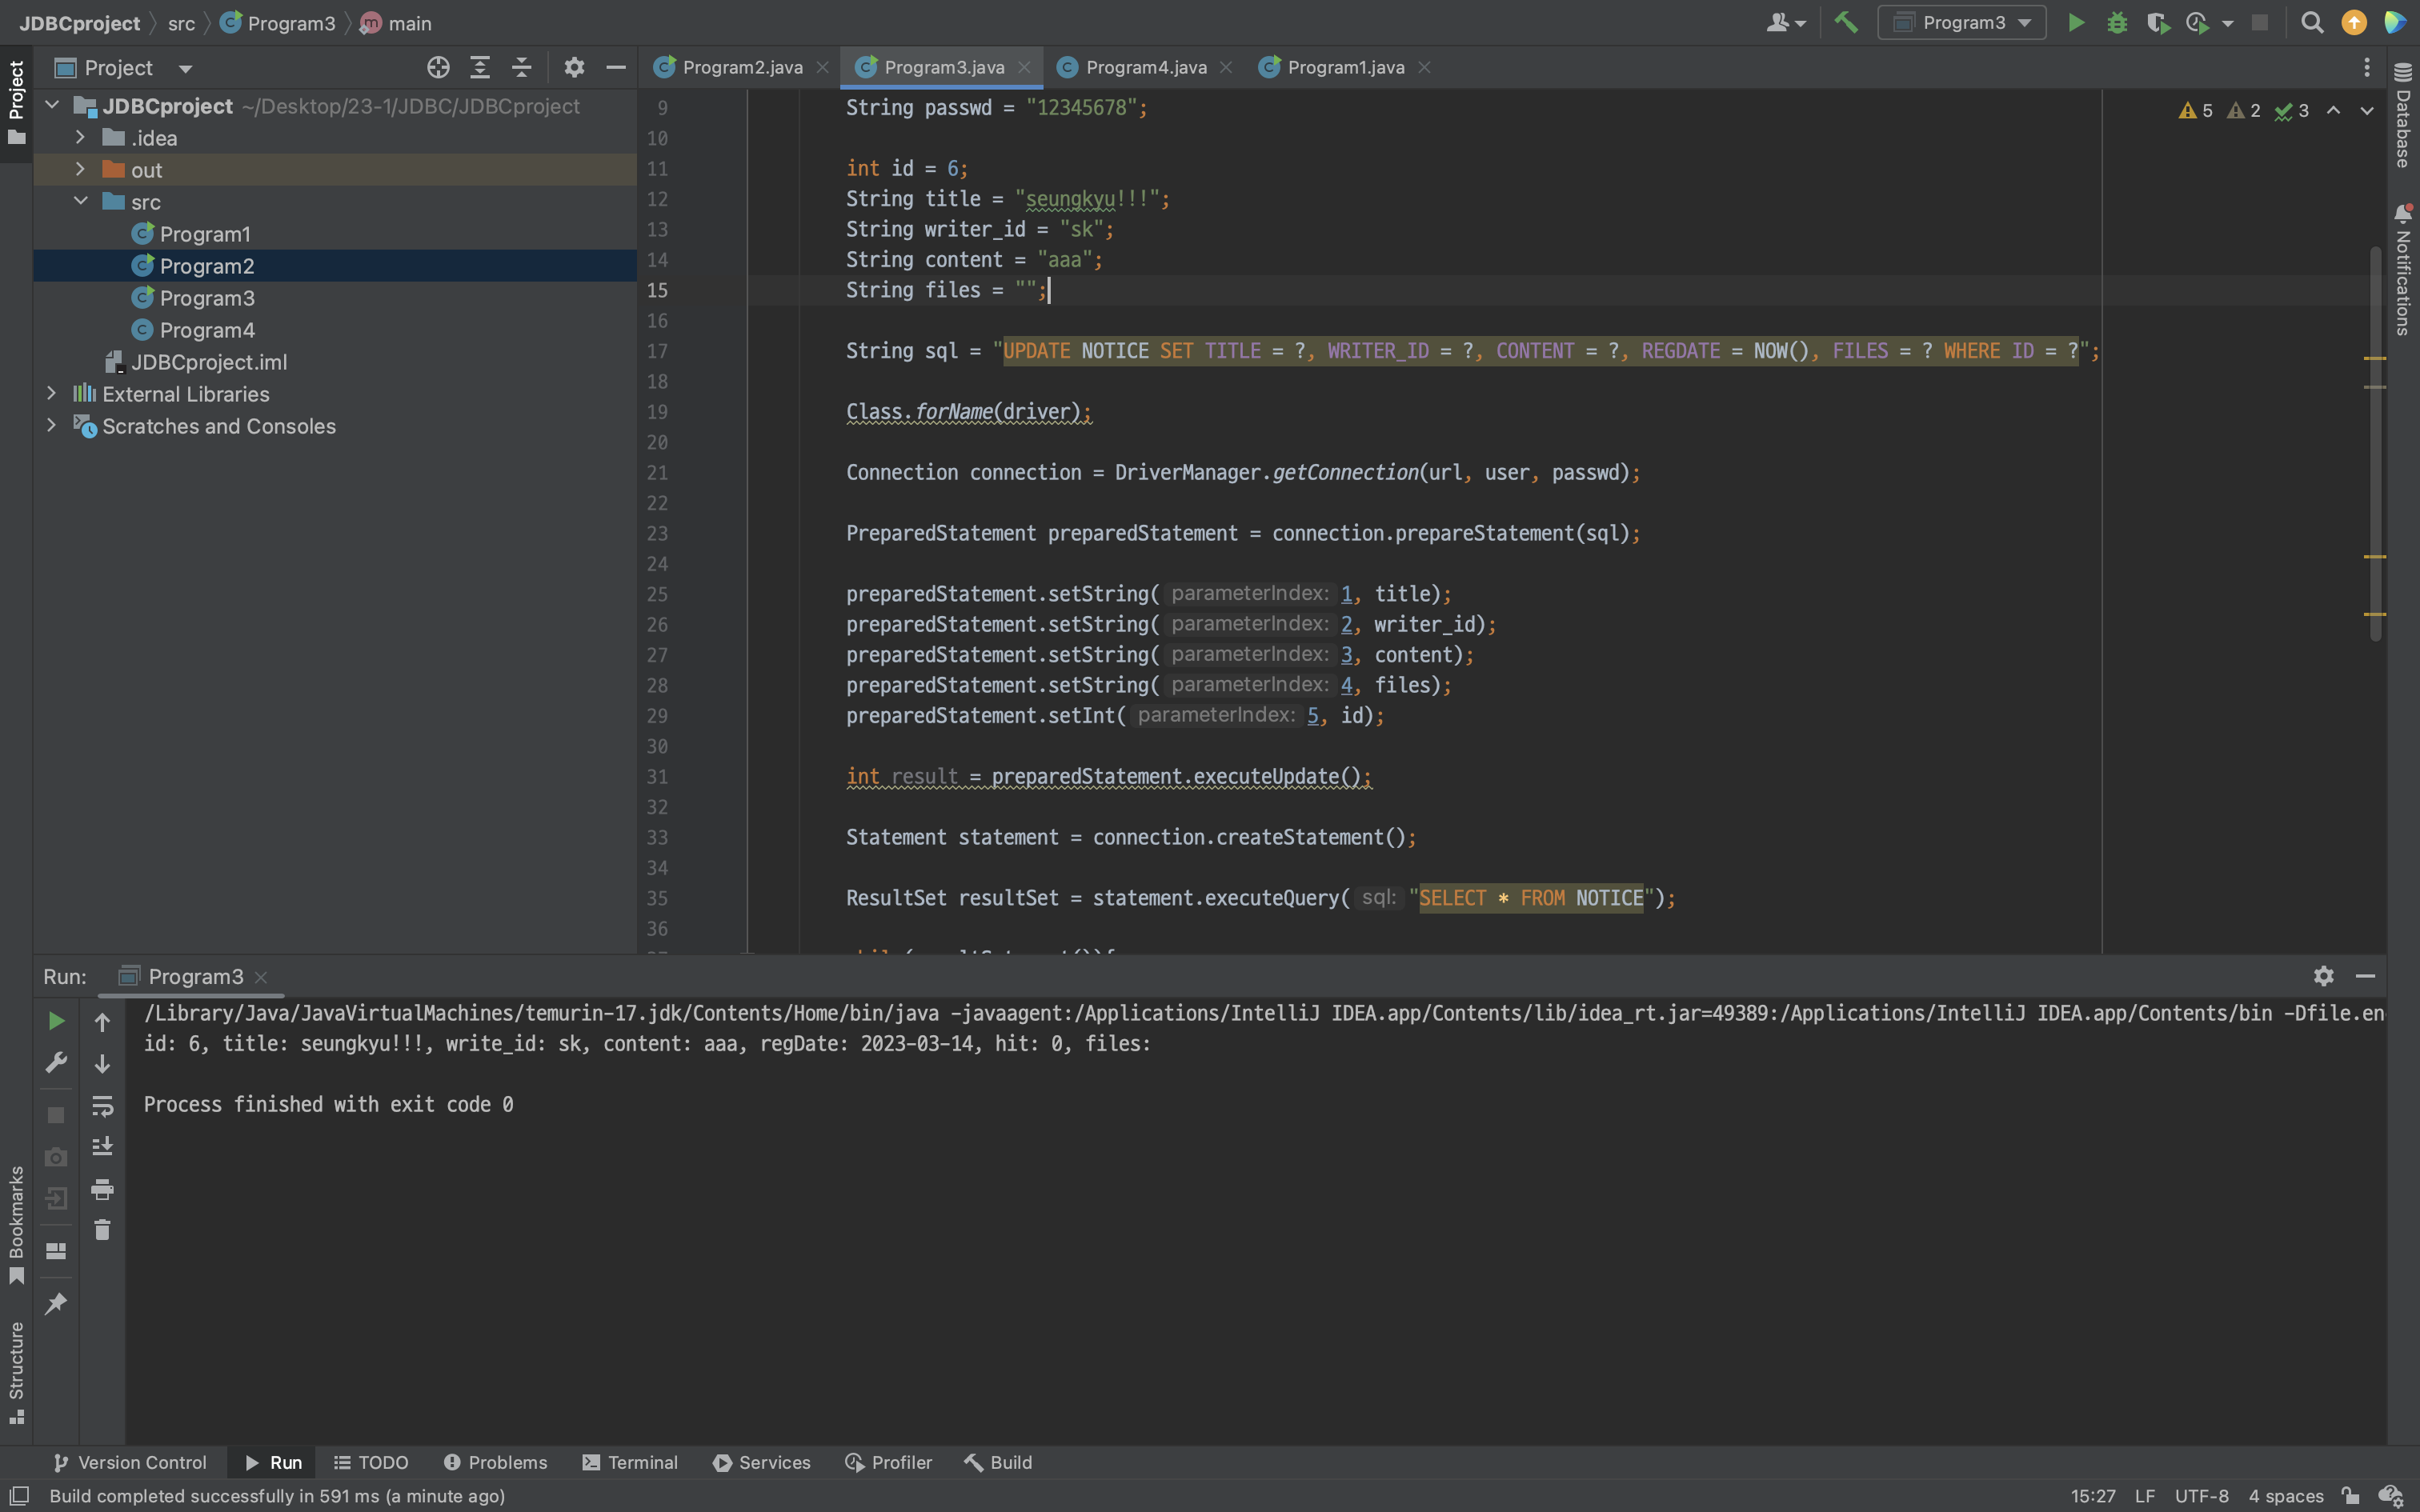Toggle Scroll to End in console
This screenshot has height=1512, width=2420.
pos(102,1147)
